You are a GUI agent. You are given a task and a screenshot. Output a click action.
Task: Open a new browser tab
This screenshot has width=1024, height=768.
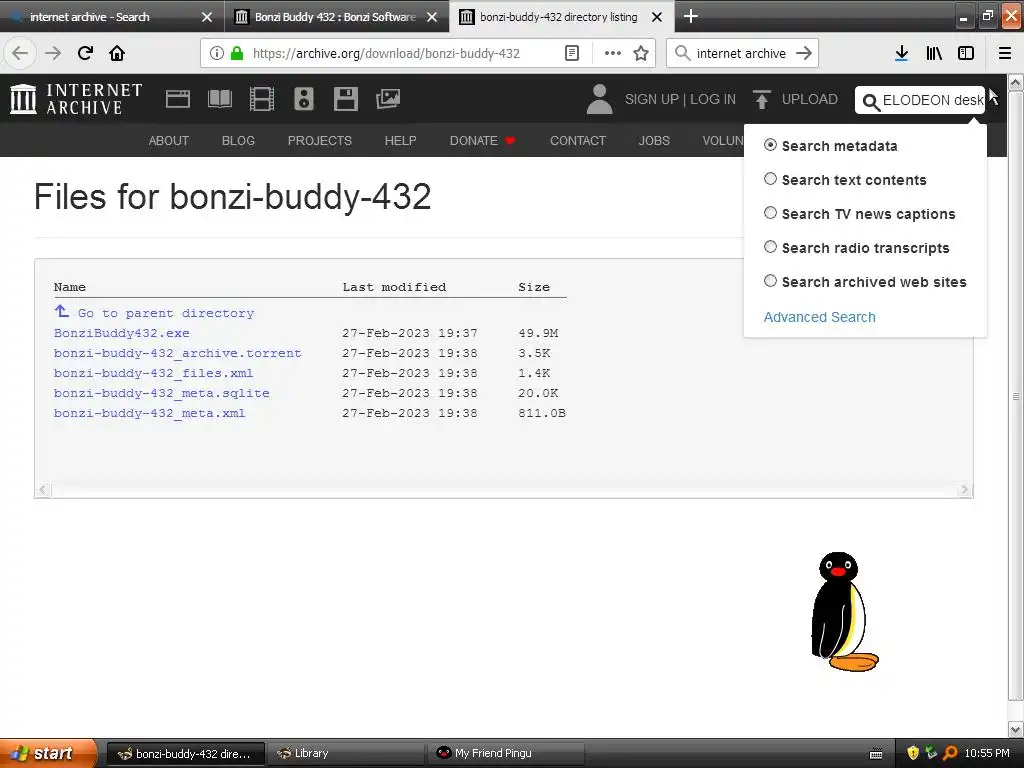coord(690,16)
